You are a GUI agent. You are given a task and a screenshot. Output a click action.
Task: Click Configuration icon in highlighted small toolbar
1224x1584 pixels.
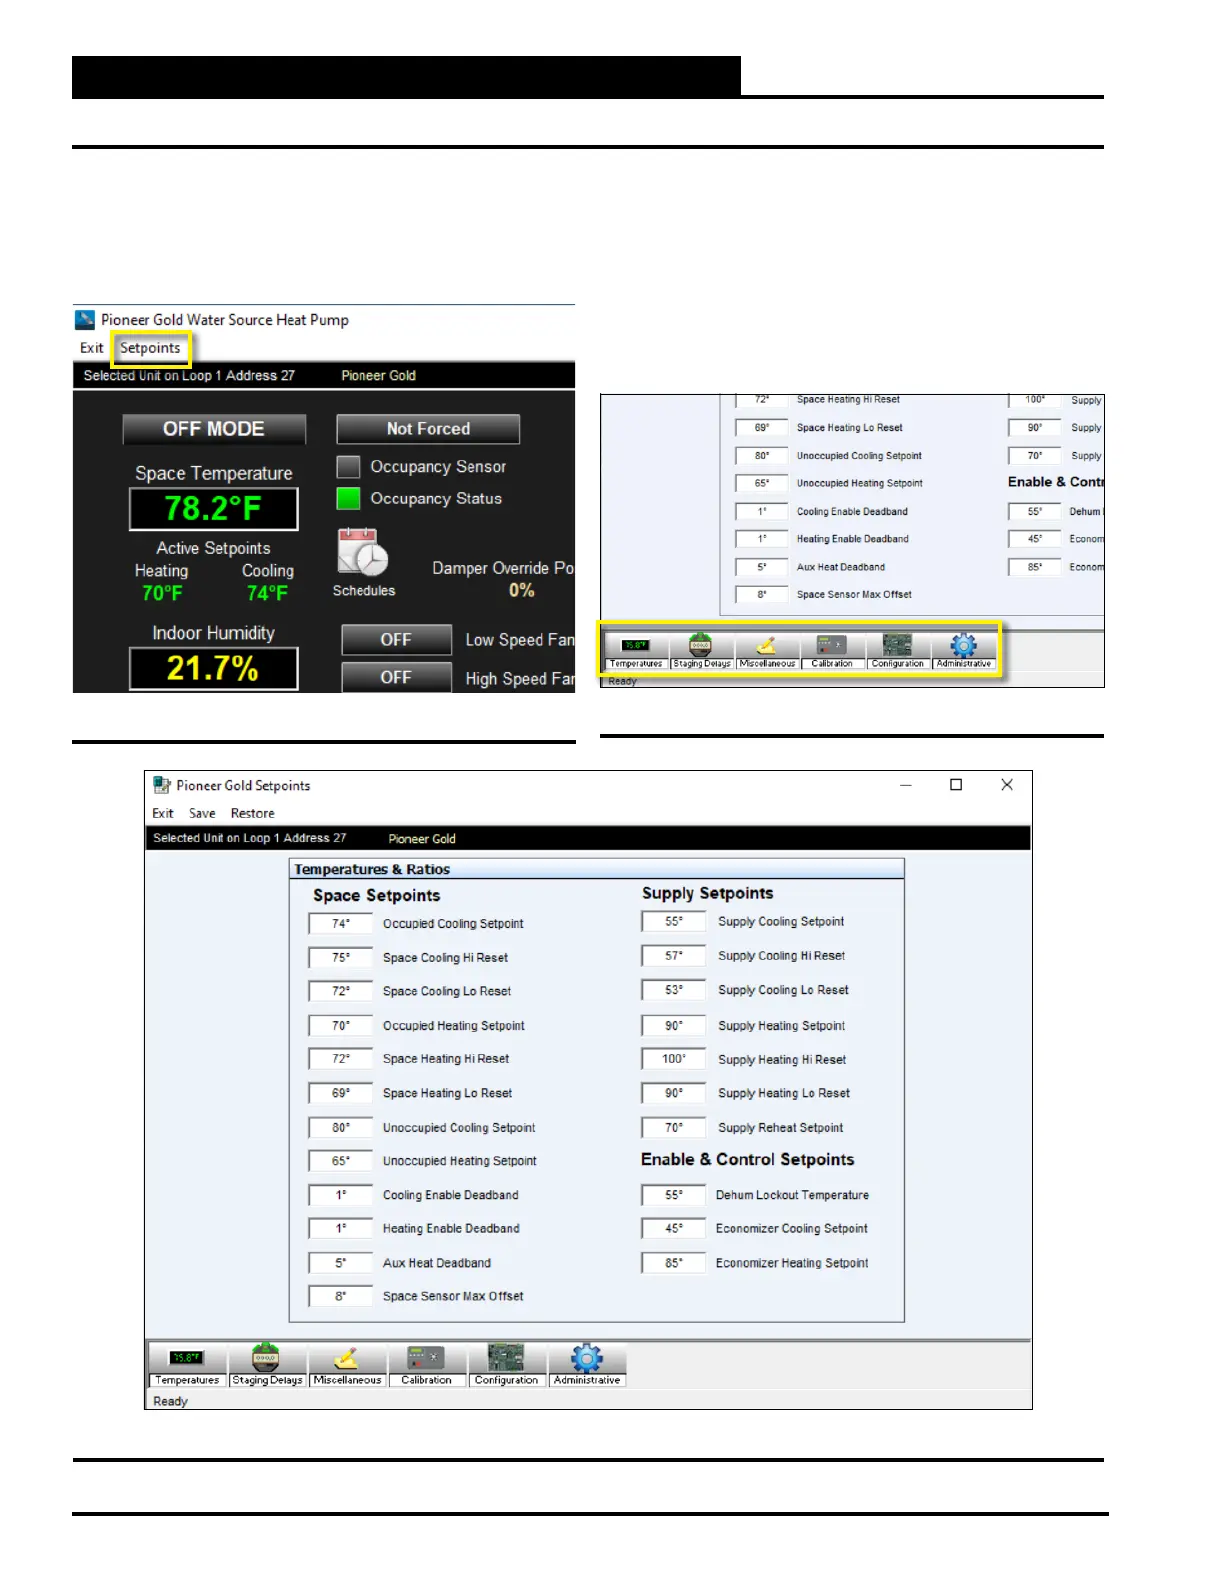[x=898, y=651]
